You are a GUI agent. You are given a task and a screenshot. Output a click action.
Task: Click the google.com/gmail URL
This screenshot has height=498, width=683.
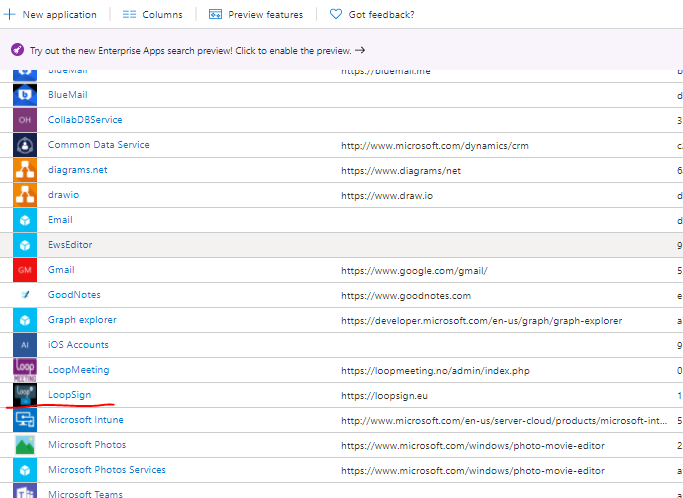pos(414,271)
